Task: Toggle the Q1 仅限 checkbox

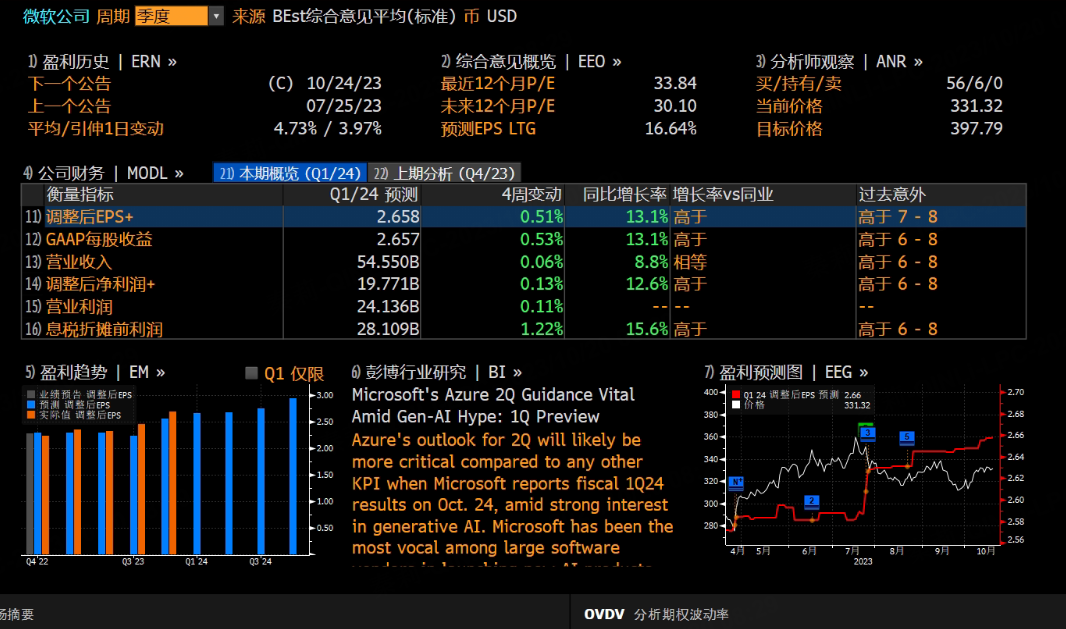Action: pos(252,373)
